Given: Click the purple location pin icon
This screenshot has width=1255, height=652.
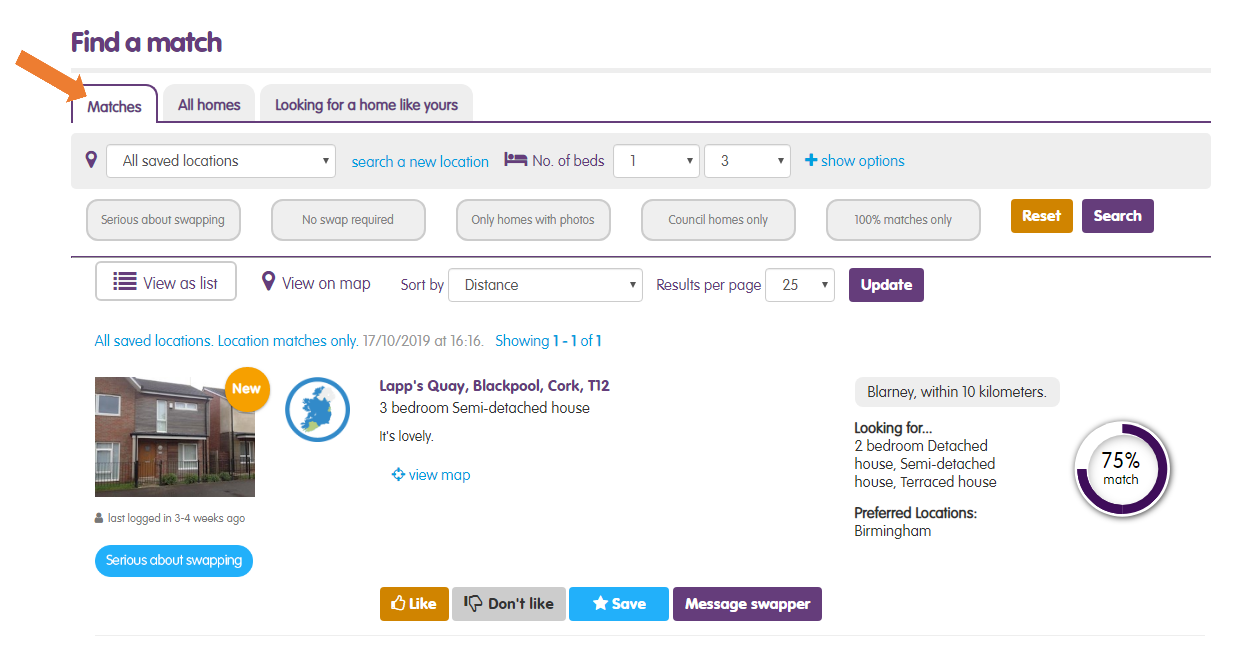Looking at the screenshot, I should point(91,160).
